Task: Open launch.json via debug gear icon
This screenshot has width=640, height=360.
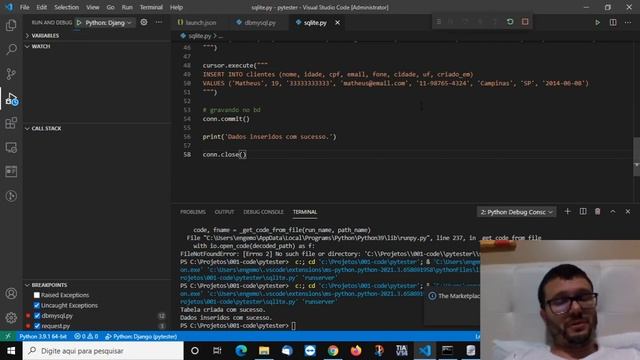Action: click(144, 22)
